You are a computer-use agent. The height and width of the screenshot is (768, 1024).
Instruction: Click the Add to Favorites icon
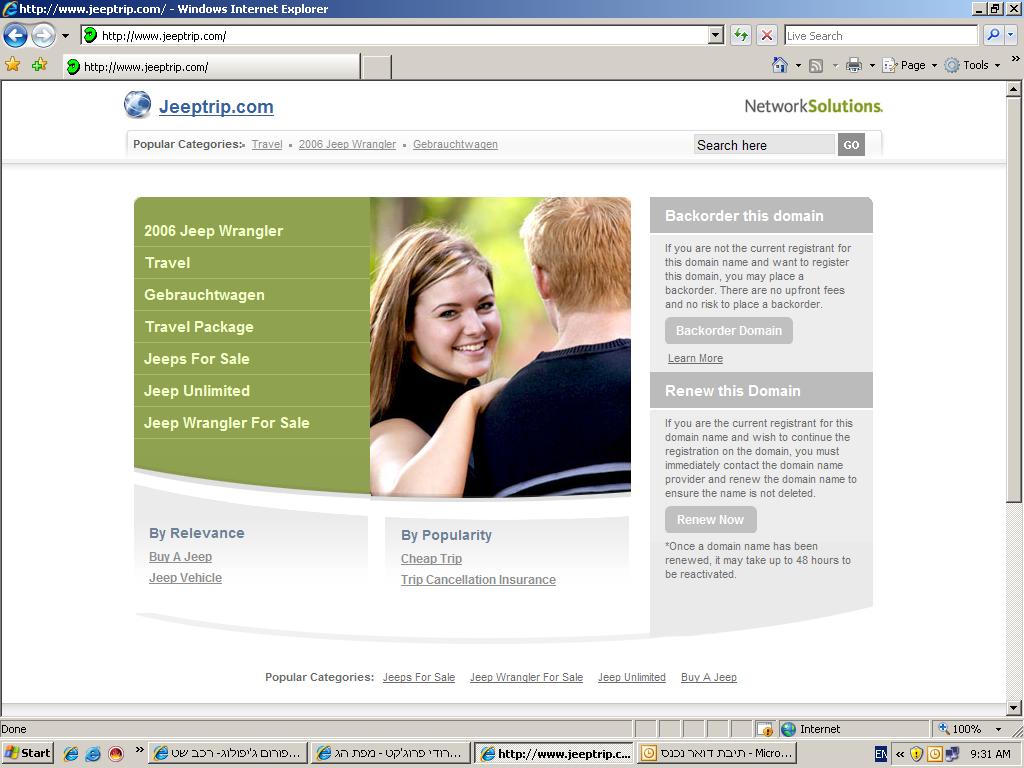tap(39, 65)
